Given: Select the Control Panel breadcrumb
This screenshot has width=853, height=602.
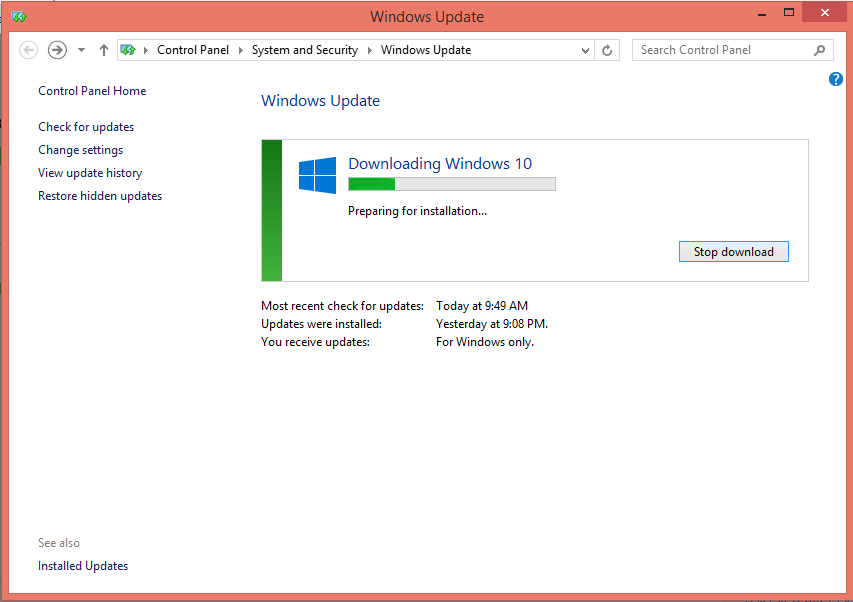Looking at the screenshot, I should click(x=193, y=50).
